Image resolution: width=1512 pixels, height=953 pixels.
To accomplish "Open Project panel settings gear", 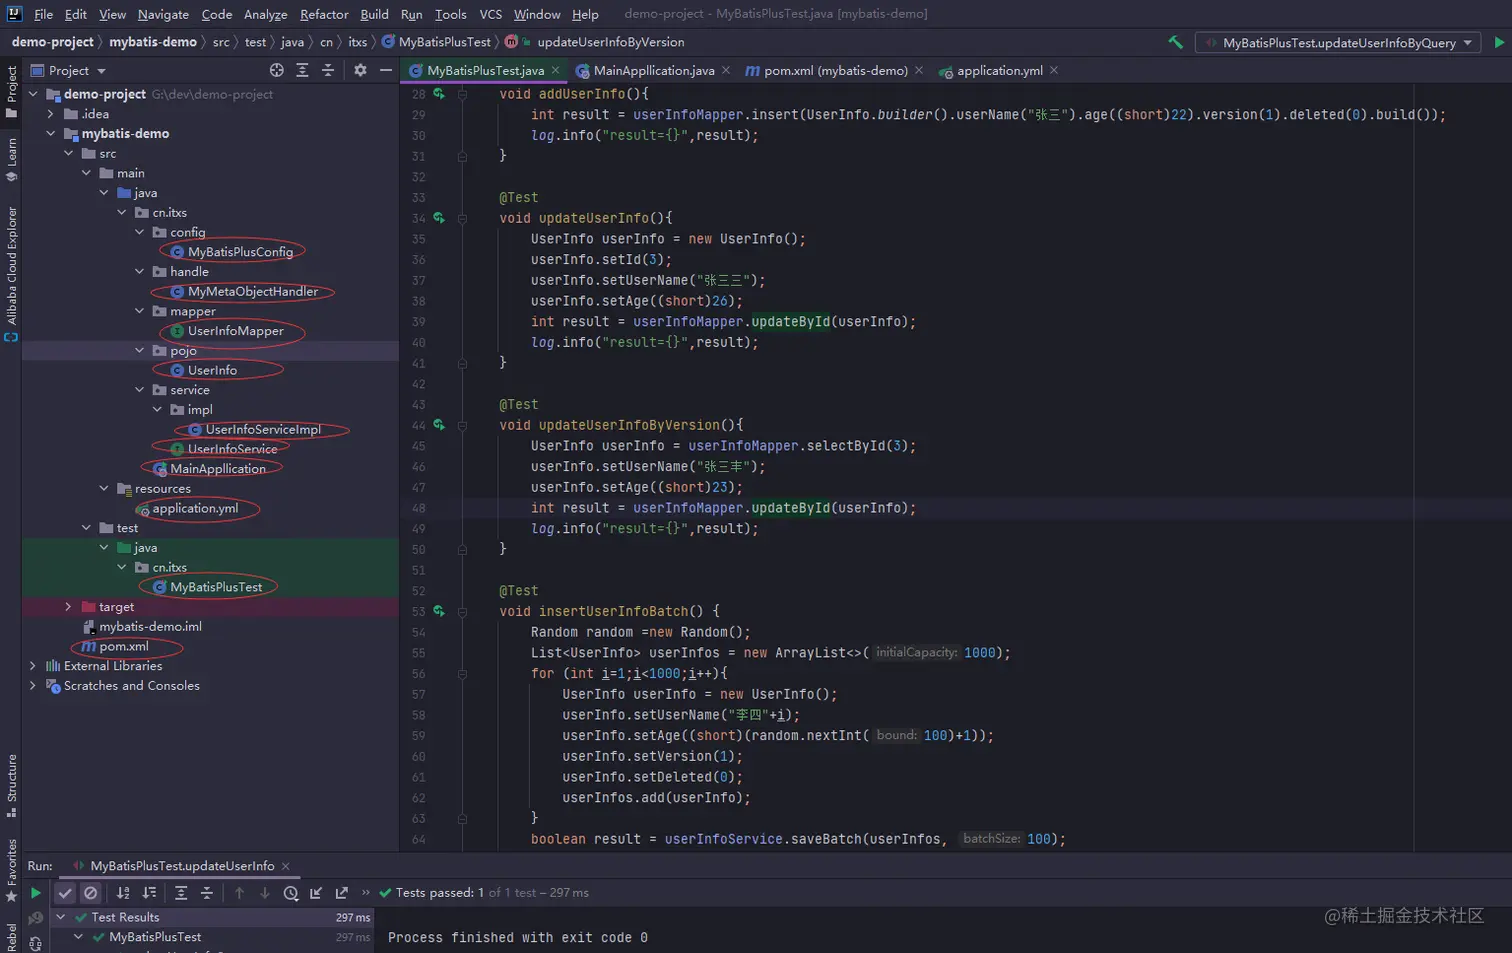I will point(360,70).
